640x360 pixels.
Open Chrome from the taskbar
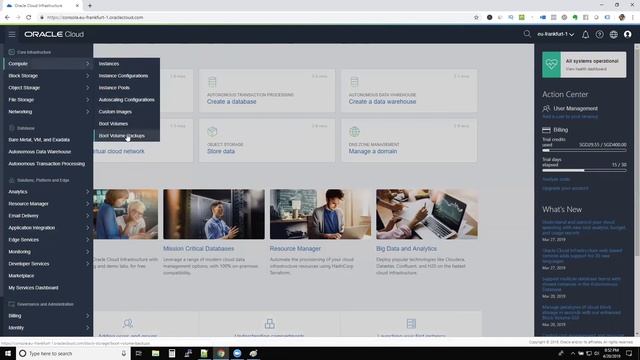(221, 353)
